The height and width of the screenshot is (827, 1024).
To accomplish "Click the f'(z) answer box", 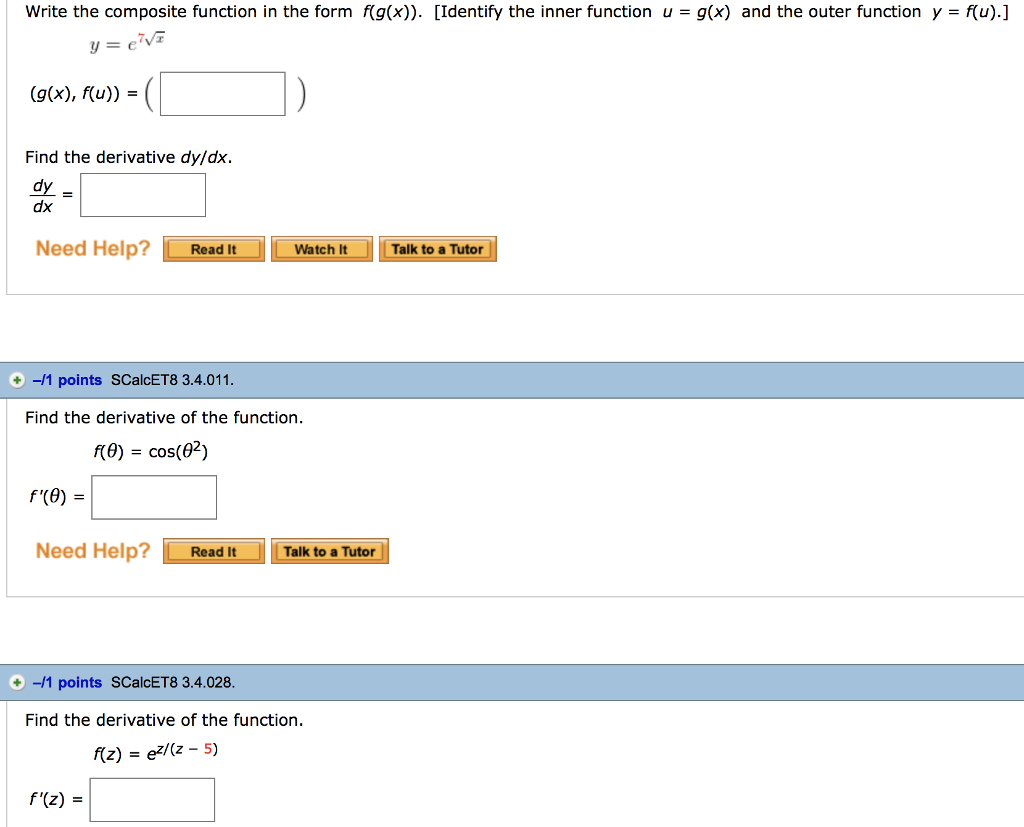I will (x=151, y=799).
